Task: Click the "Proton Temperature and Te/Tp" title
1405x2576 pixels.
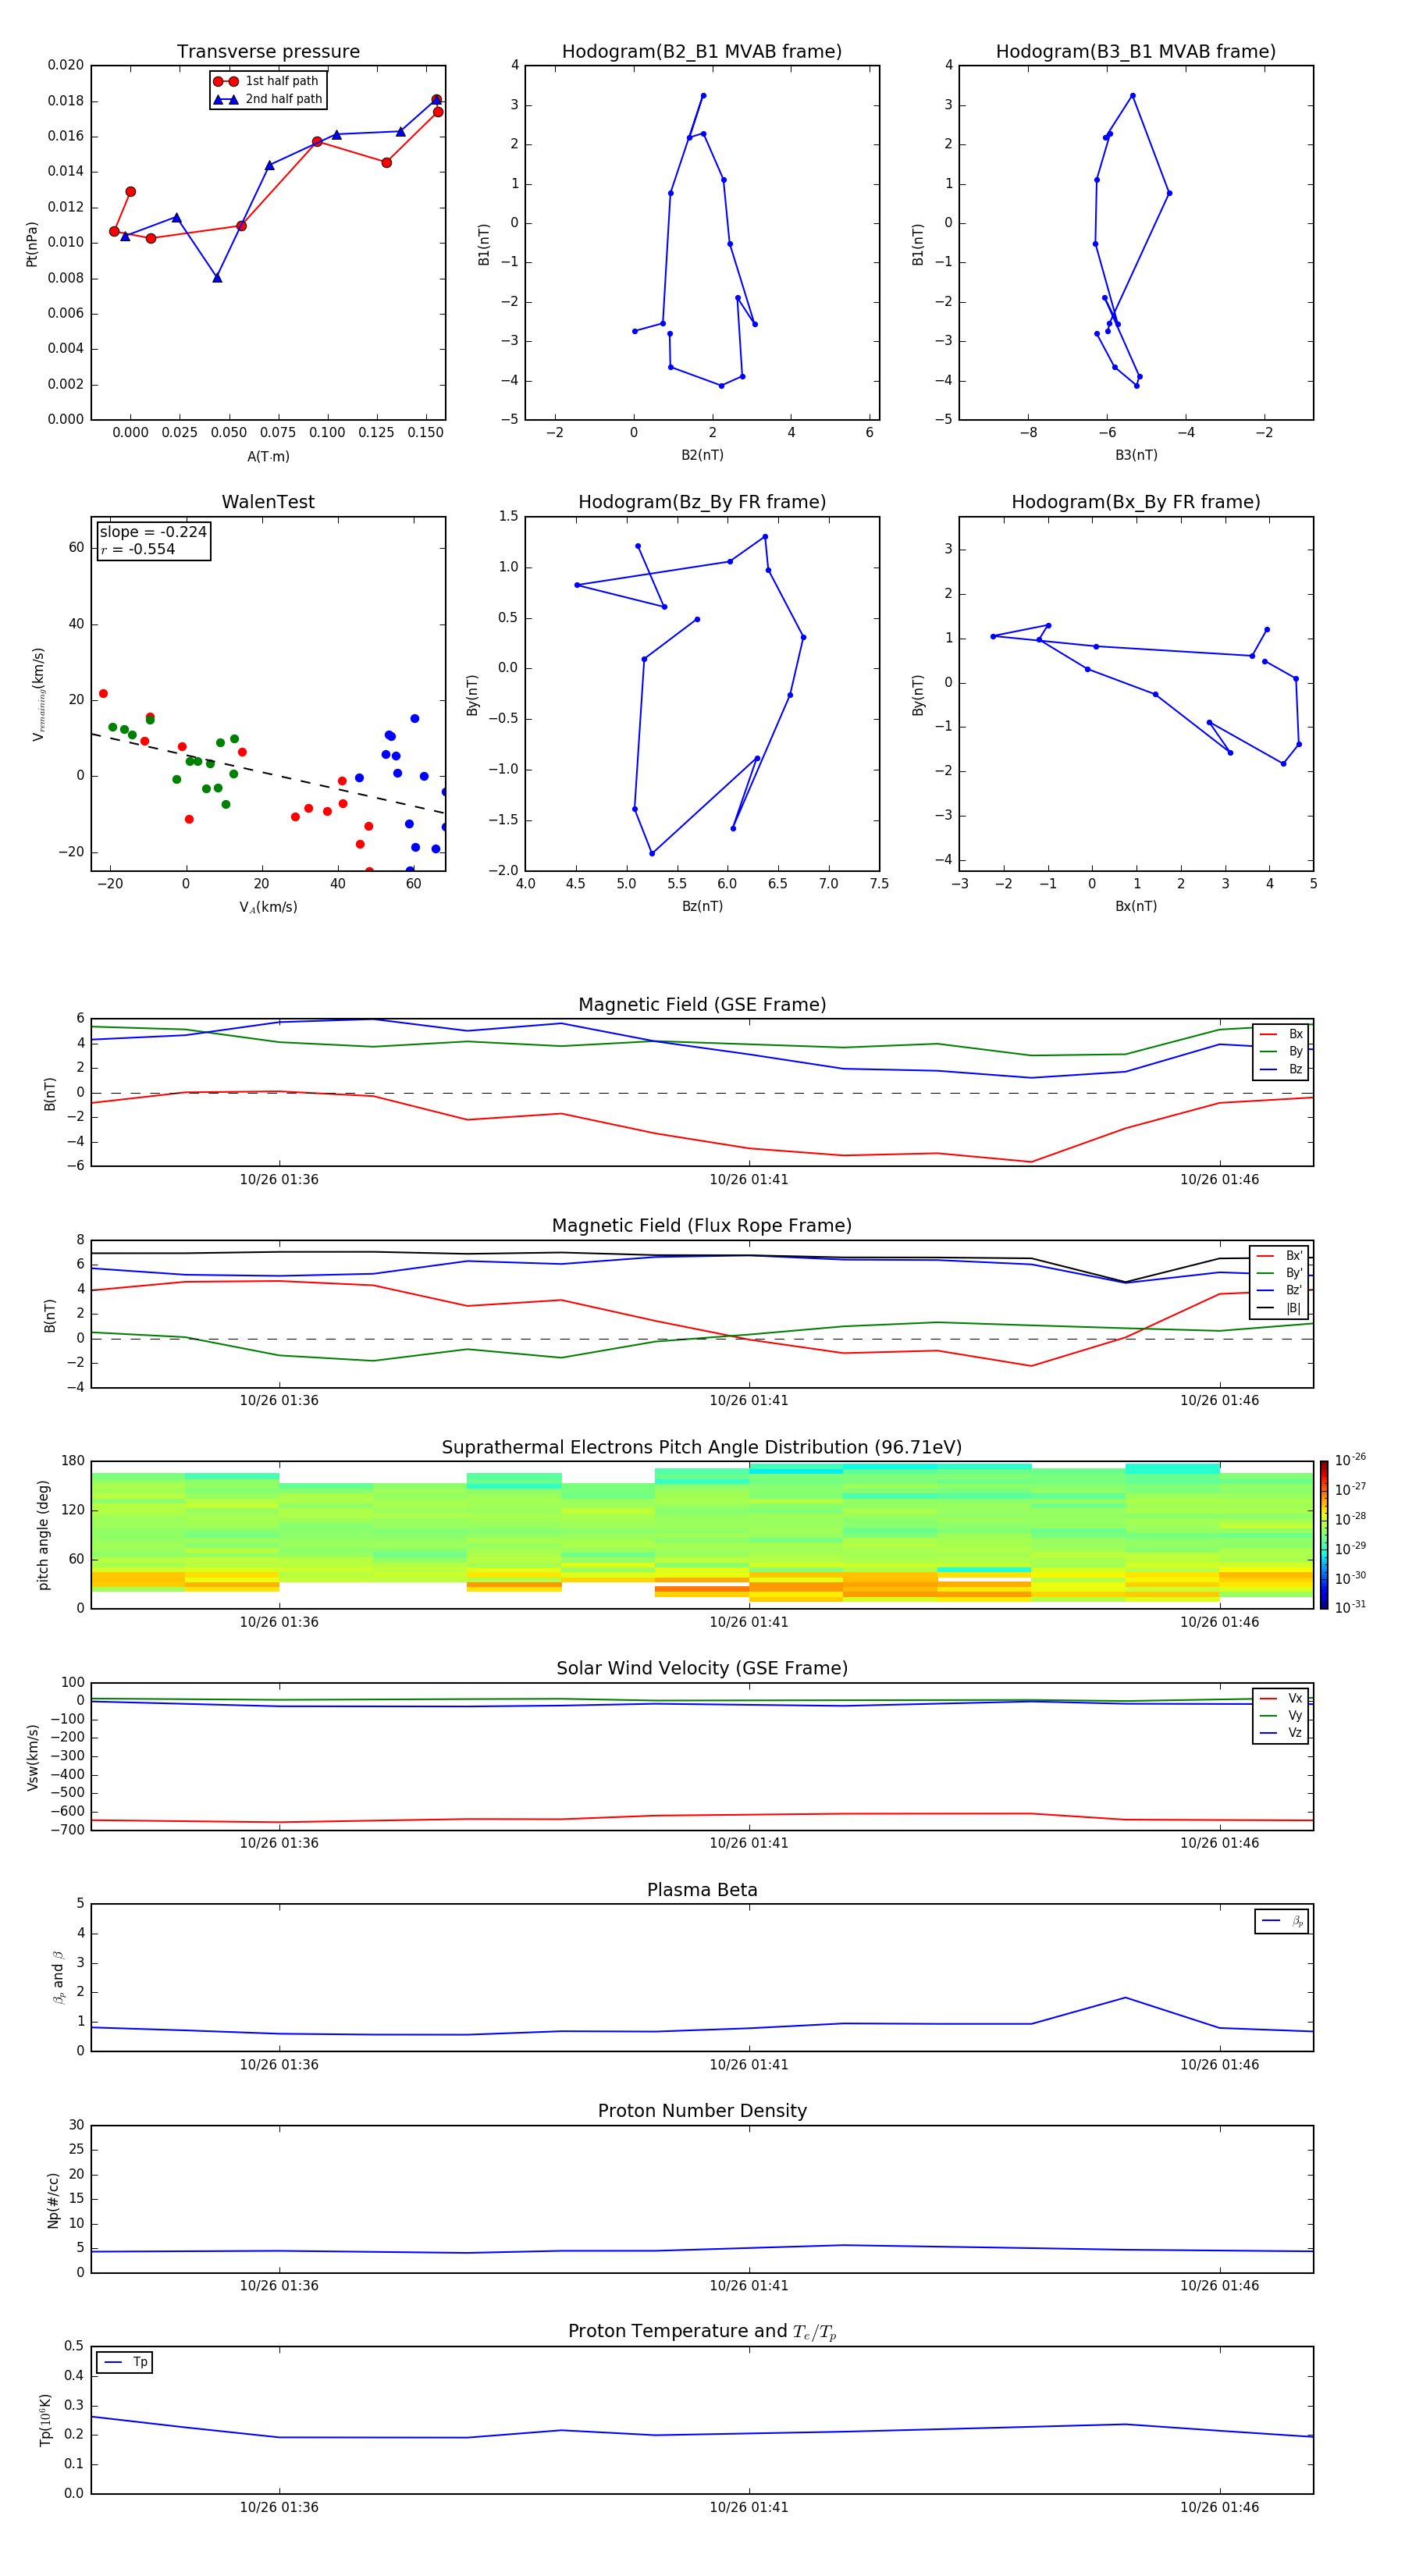Action: click(702, 2332)
